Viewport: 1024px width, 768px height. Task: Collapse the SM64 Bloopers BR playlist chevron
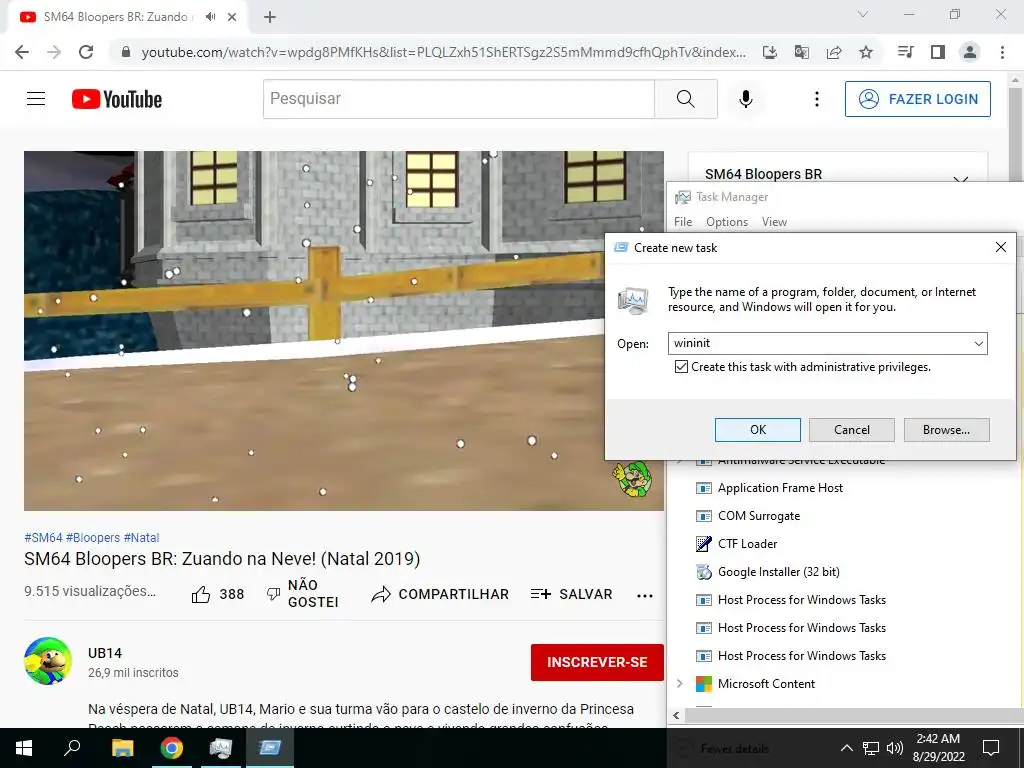click(961, 178)
